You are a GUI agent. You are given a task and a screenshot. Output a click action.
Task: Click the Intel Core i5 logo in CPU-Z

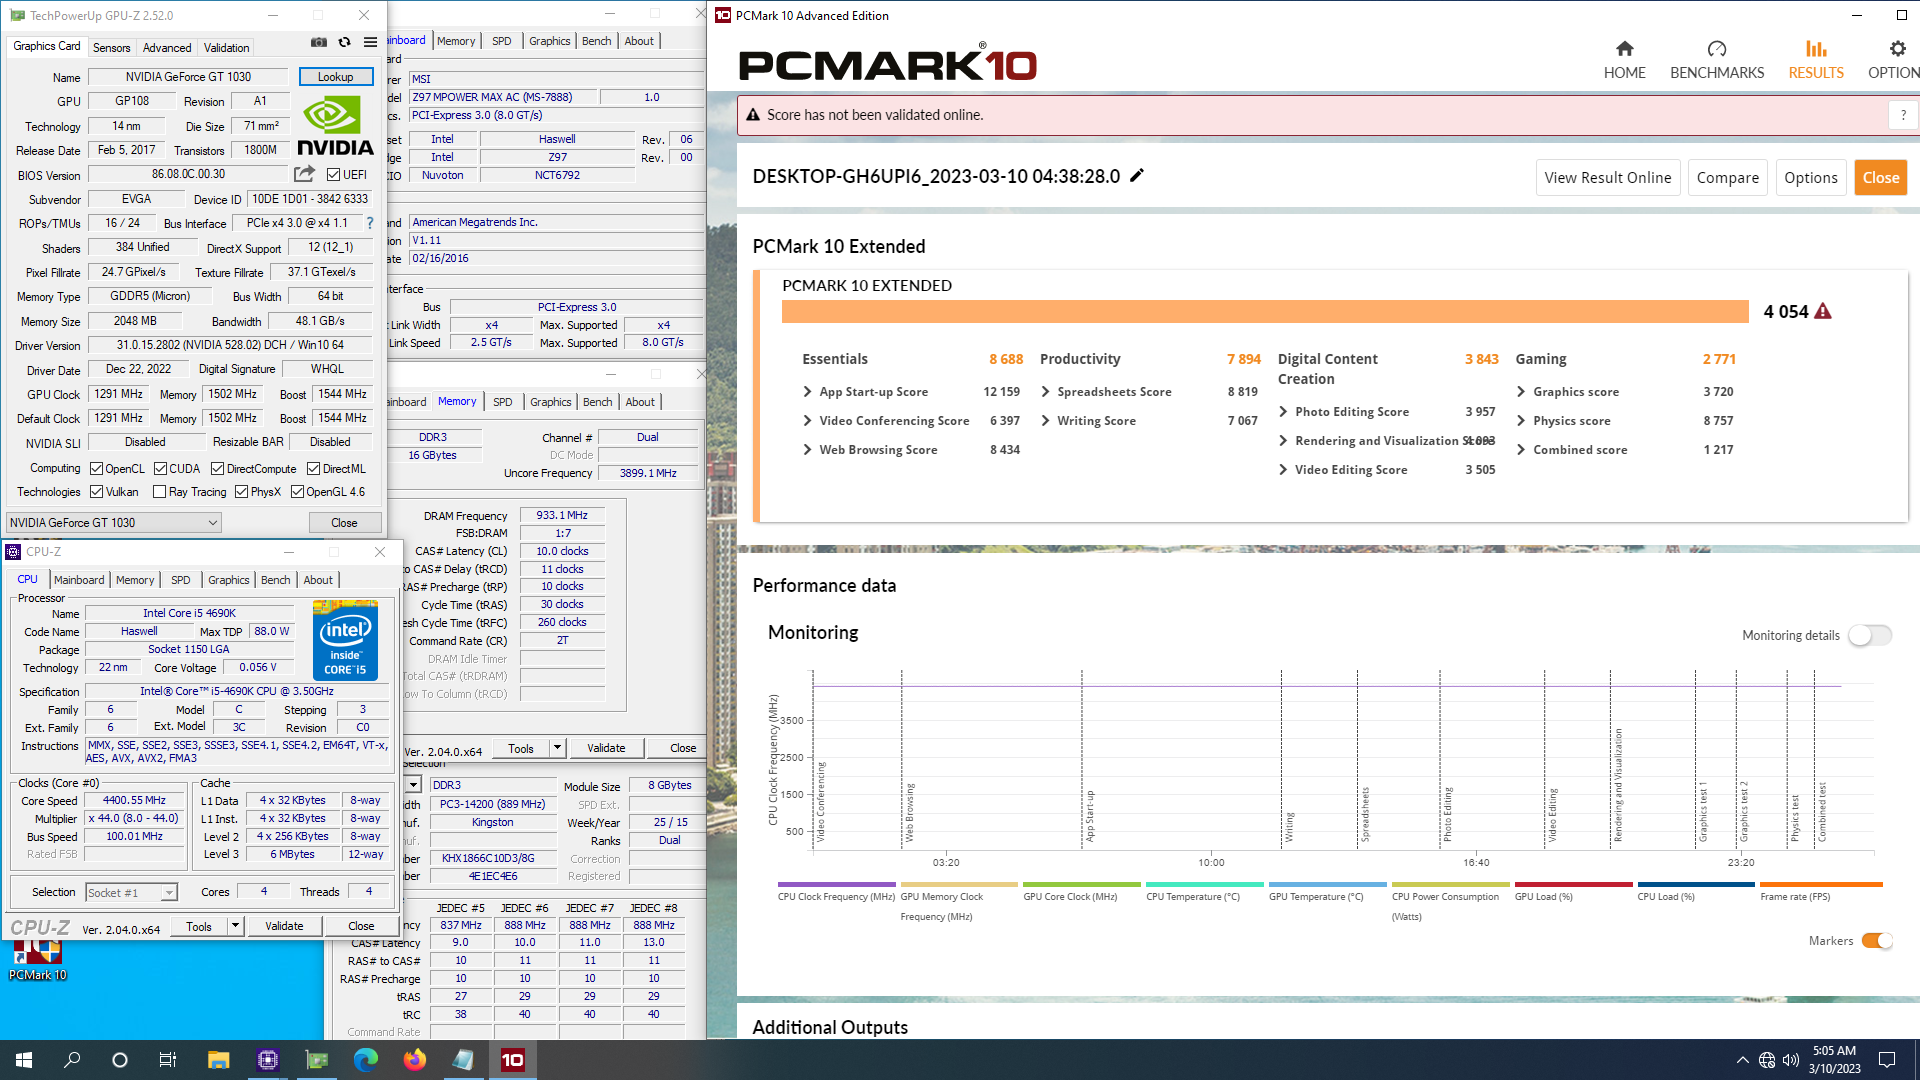point(345,640)
